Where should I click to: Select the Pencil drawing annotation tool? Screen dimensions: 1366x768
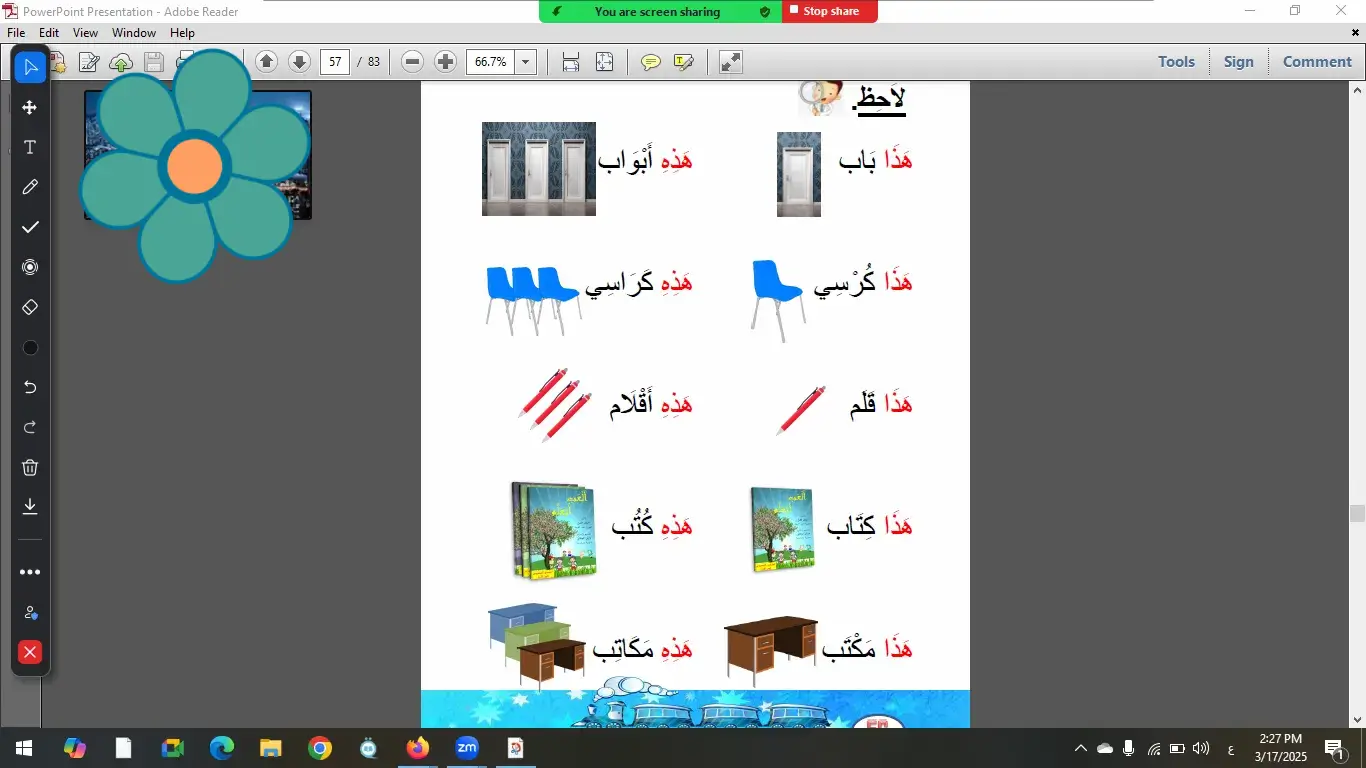pyautogui.click(x=29, y=187)
